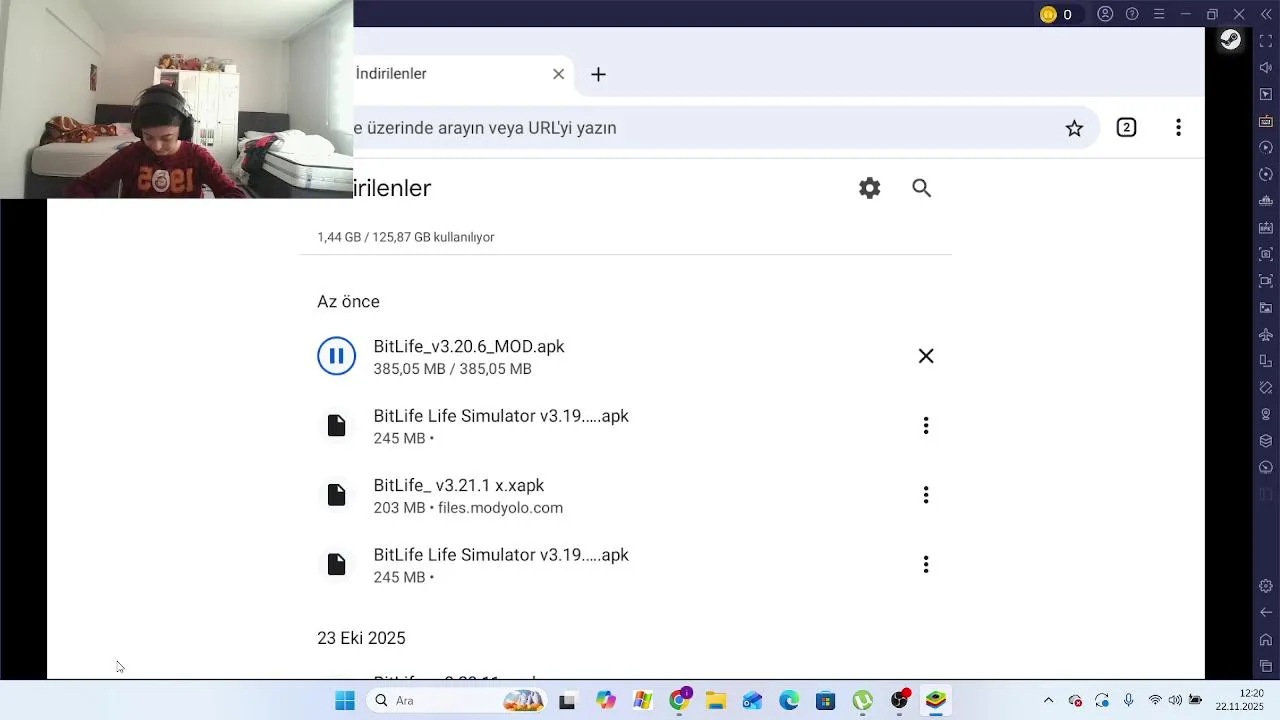The image size is (1280, 720).
Task: Install APK via BlueStacks APK icon
Action: tap(1266, 228)
